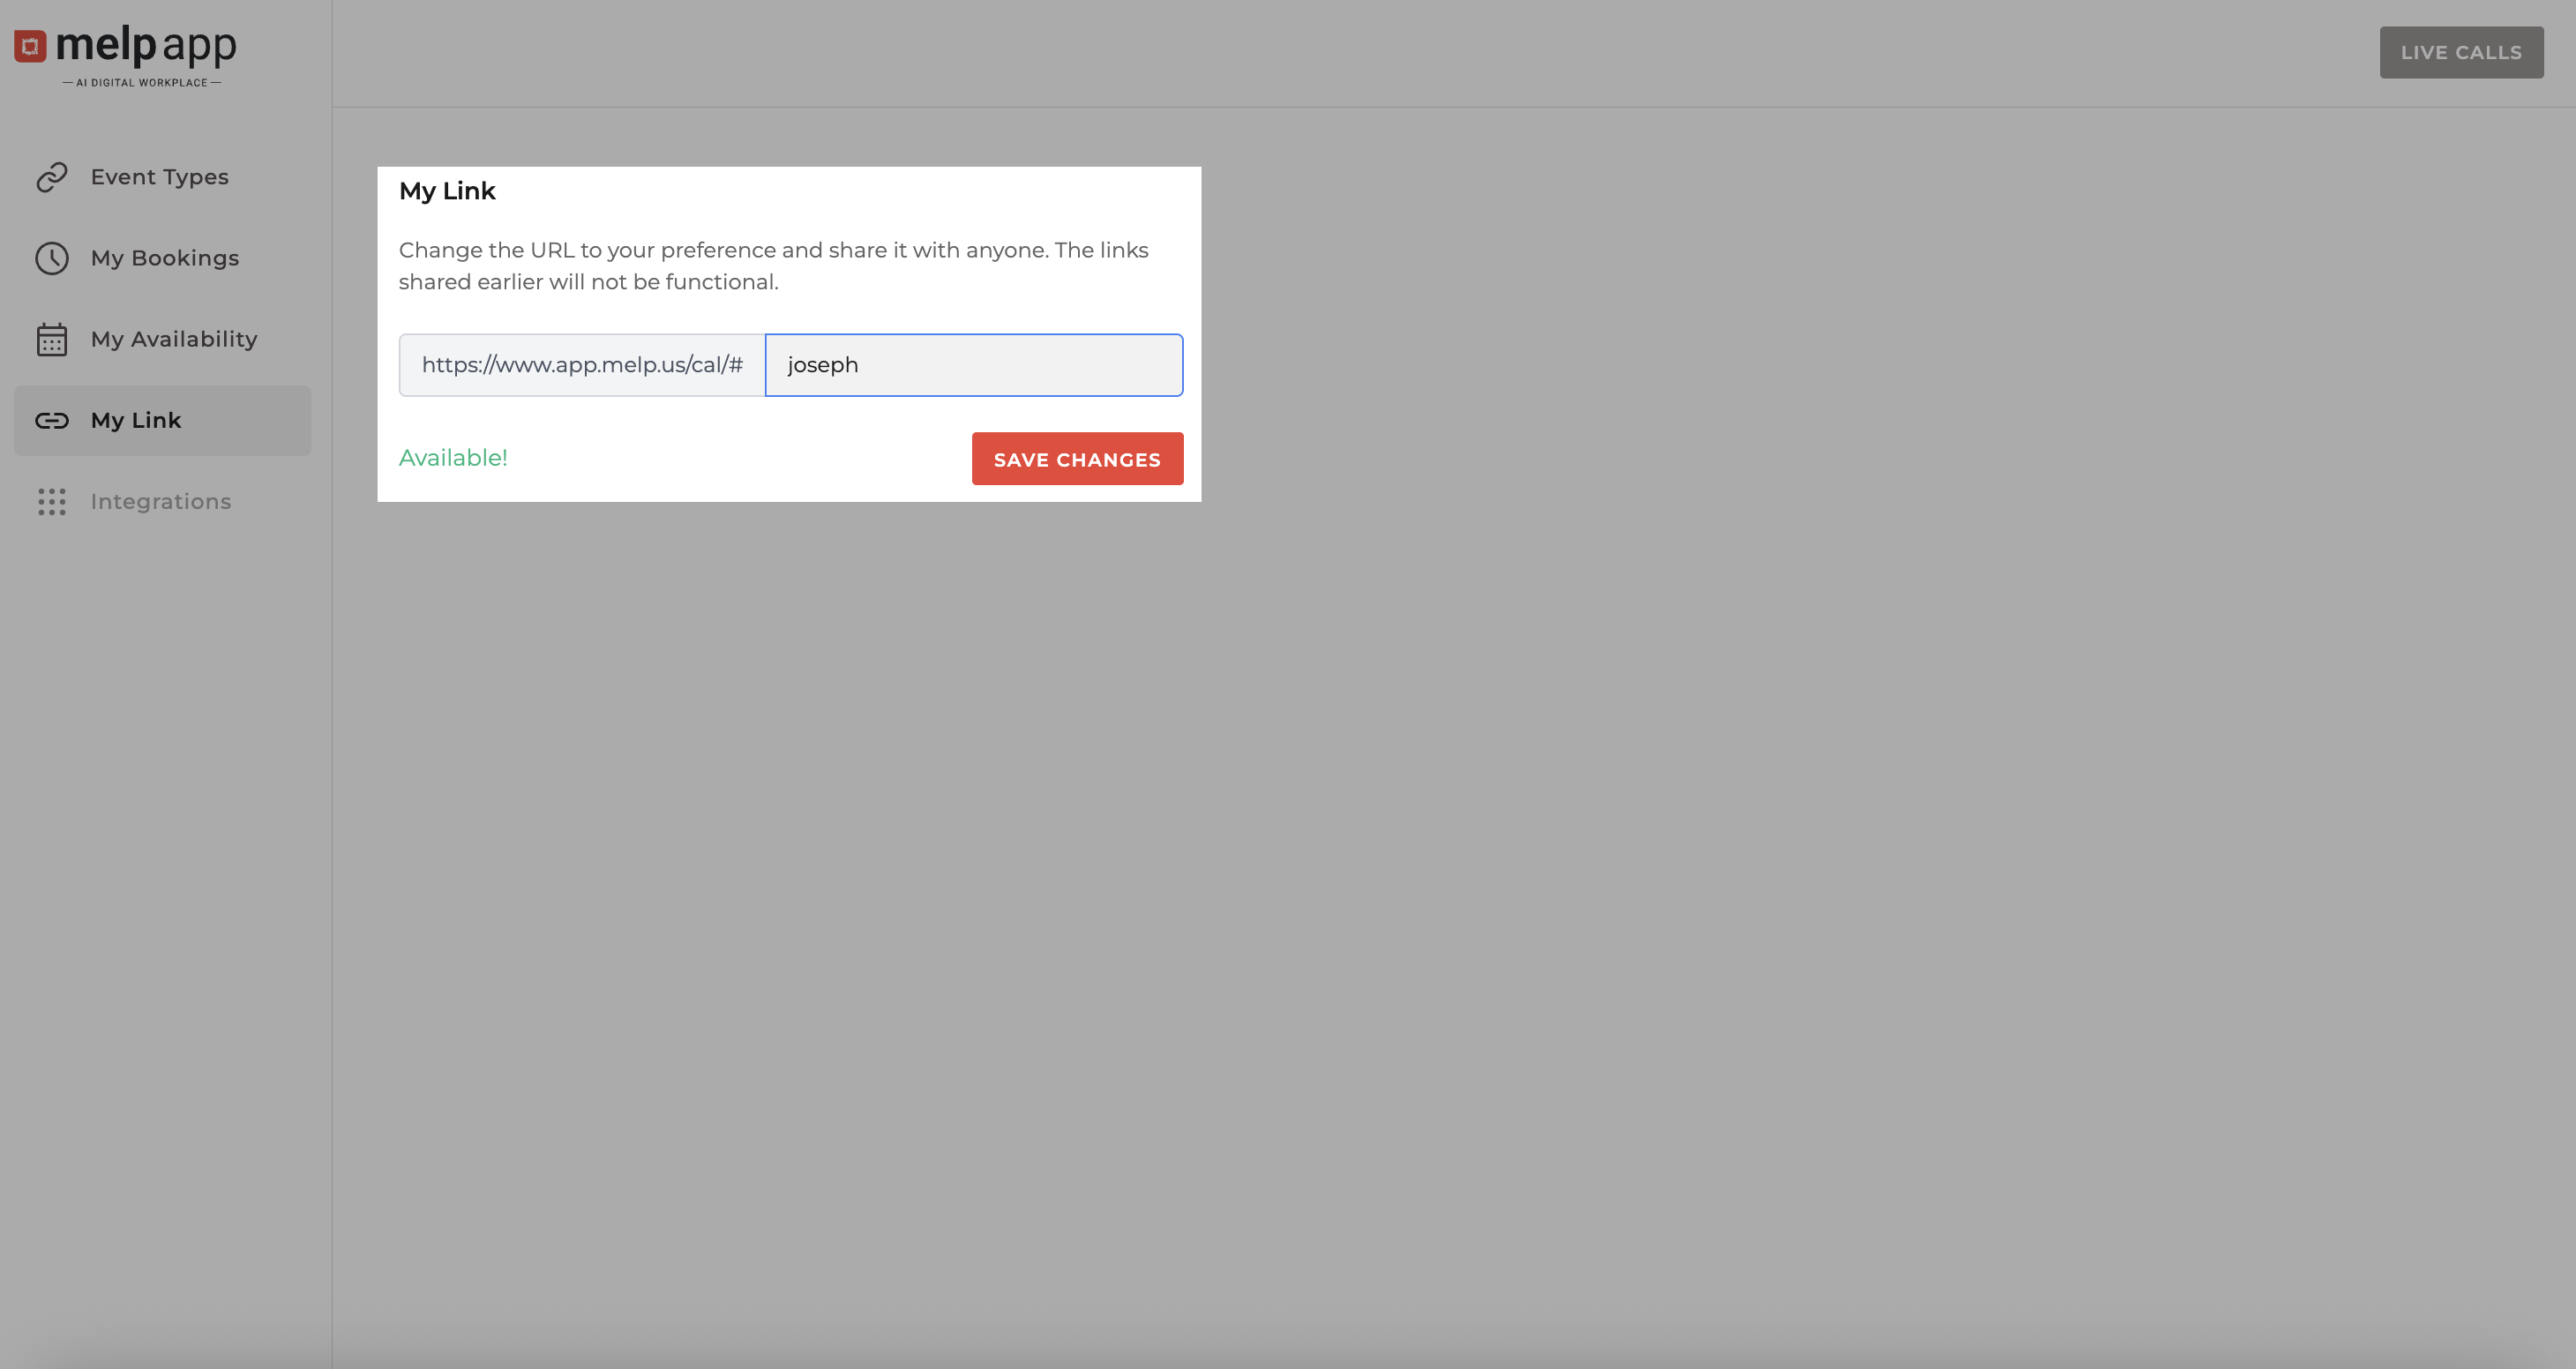2576x1369 pixels.
Task: Open the My Availability page
Action: coord(174,340)
